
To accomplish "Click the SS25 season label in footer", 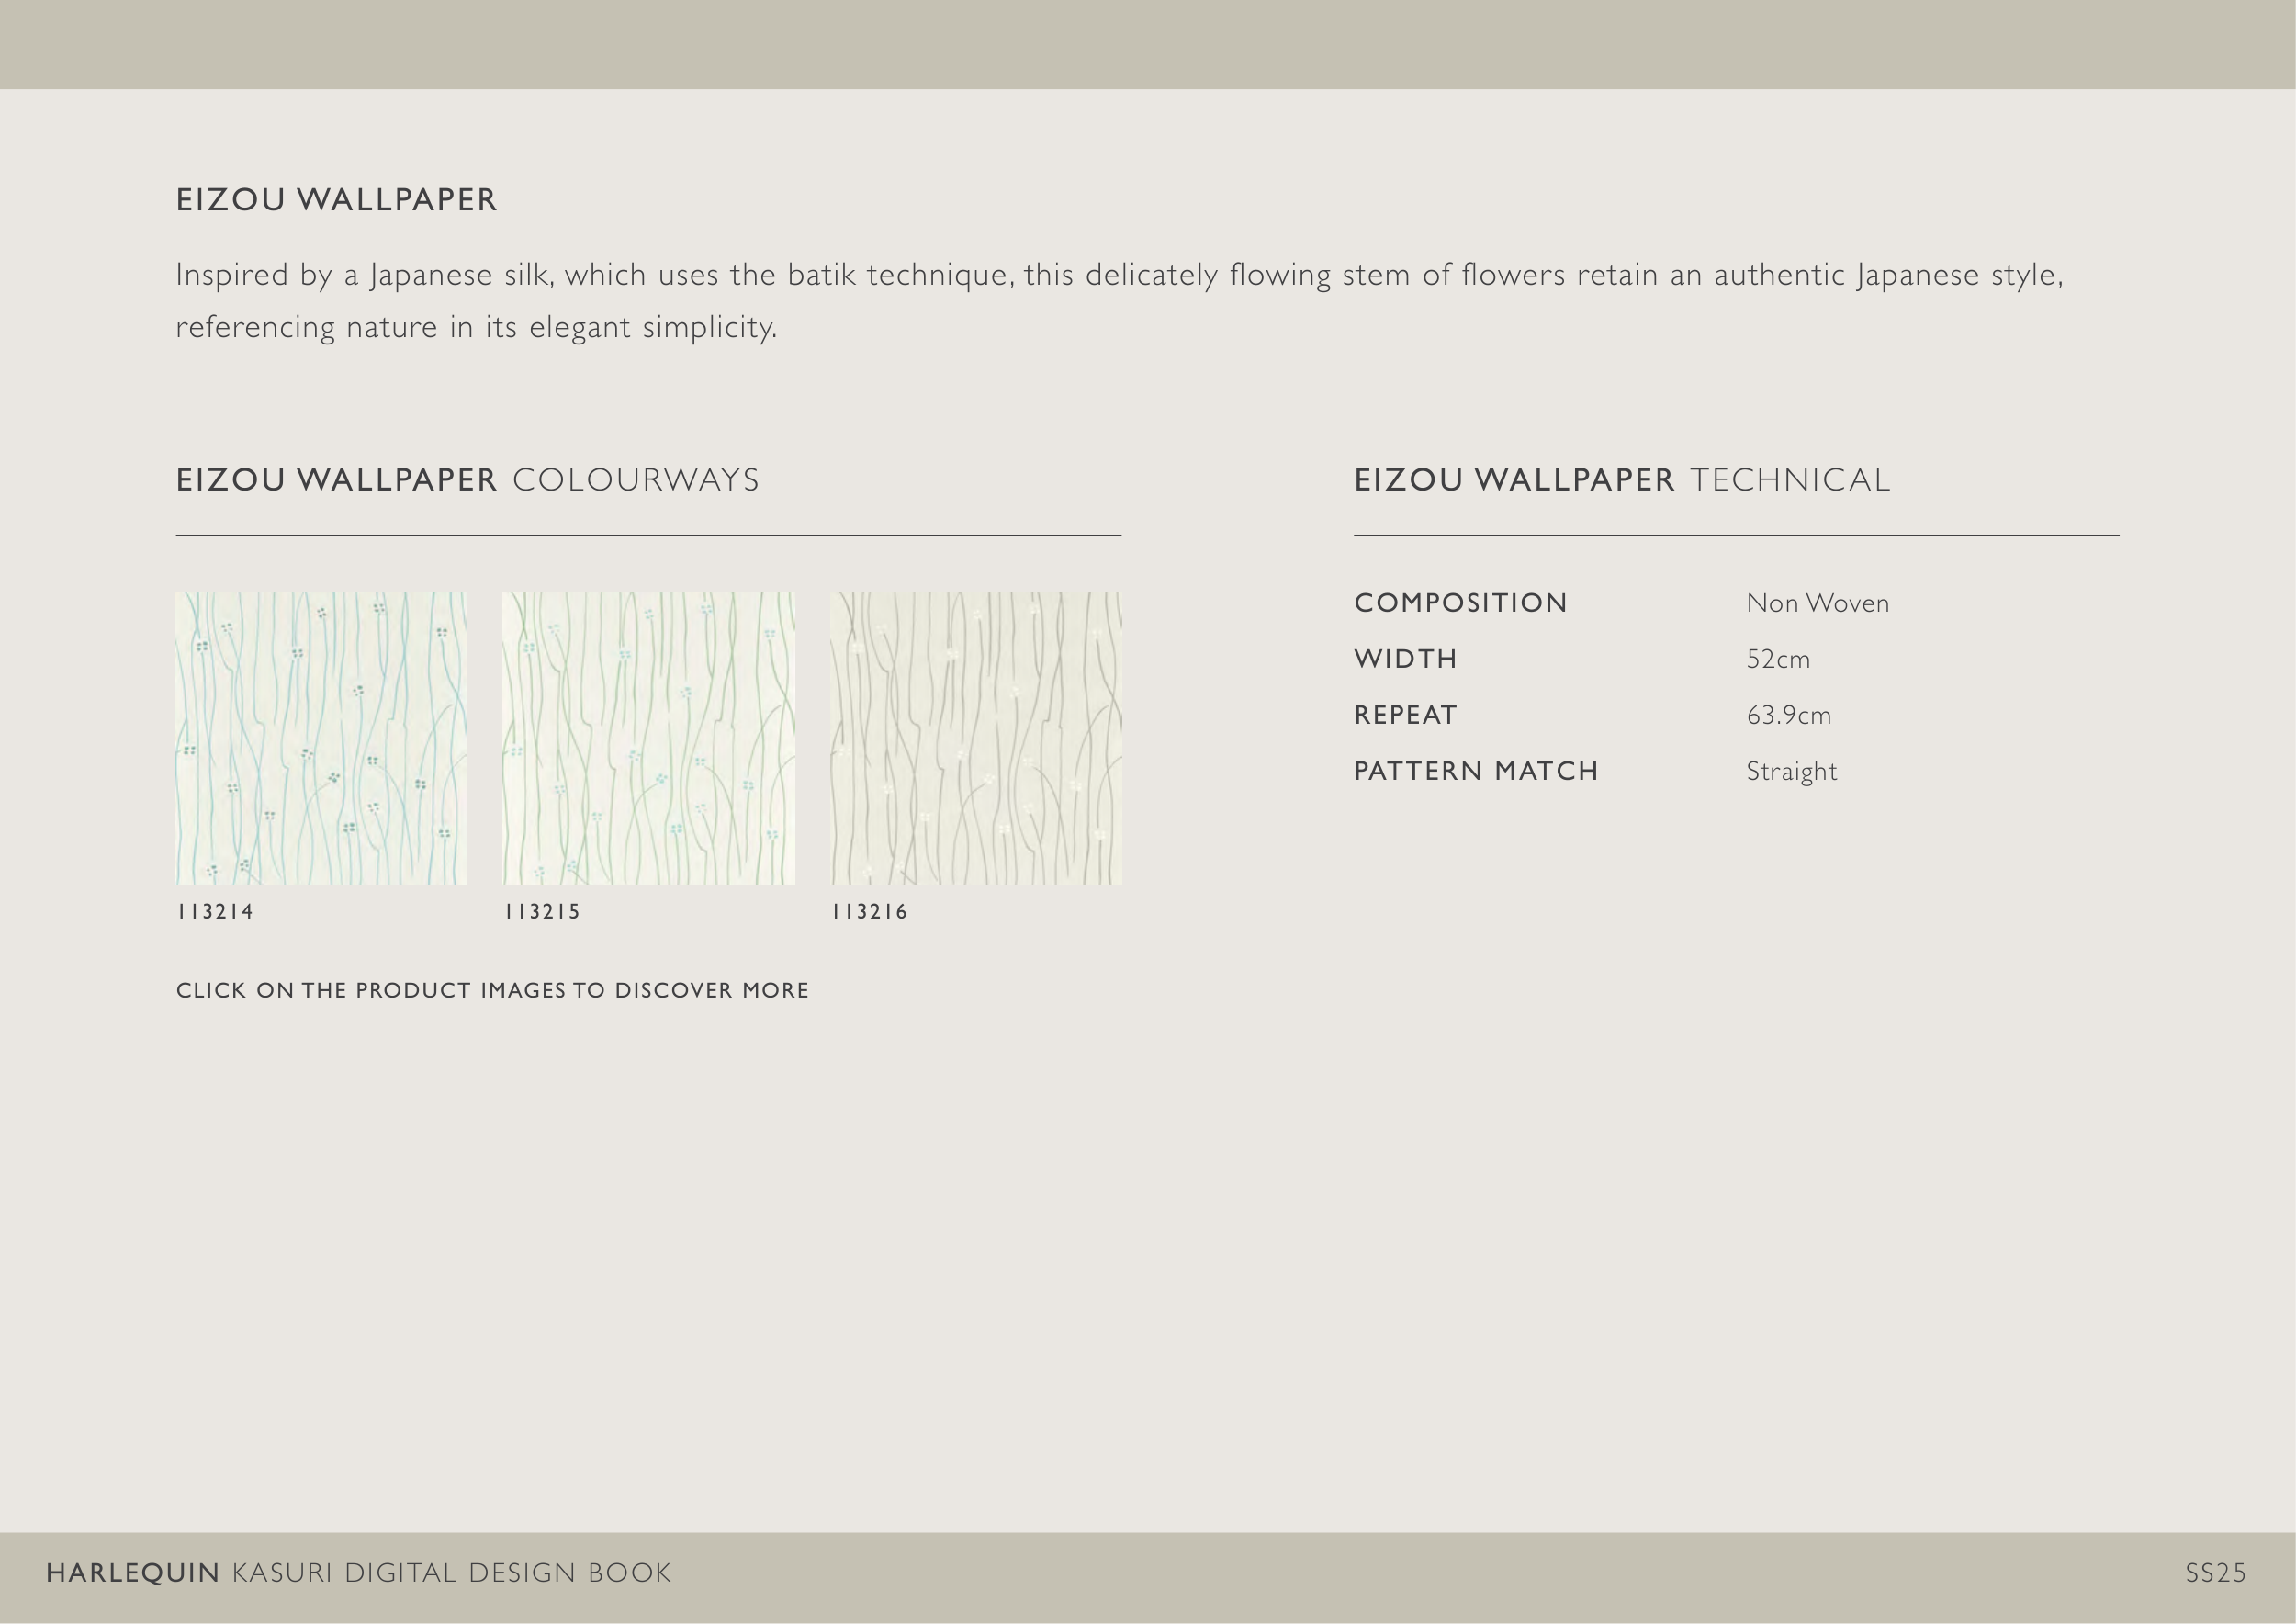I will pyautogui.click(x=2215, y=1573).
